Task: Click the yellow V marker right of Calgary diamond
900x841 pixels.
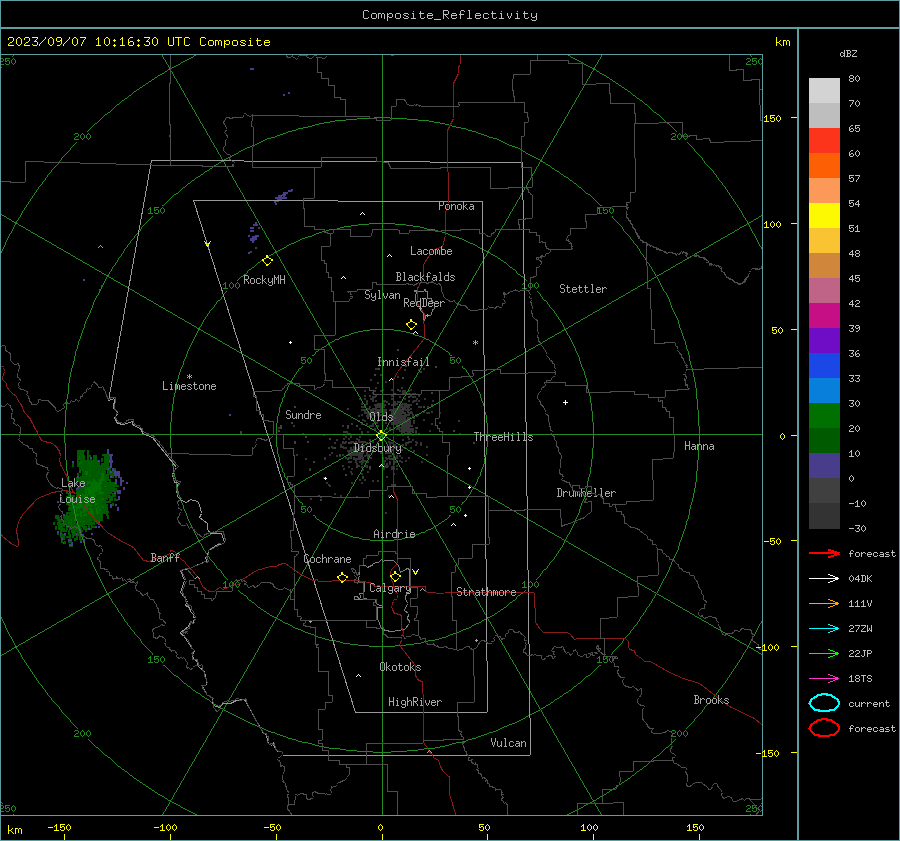Action: [x=416, y=572]
